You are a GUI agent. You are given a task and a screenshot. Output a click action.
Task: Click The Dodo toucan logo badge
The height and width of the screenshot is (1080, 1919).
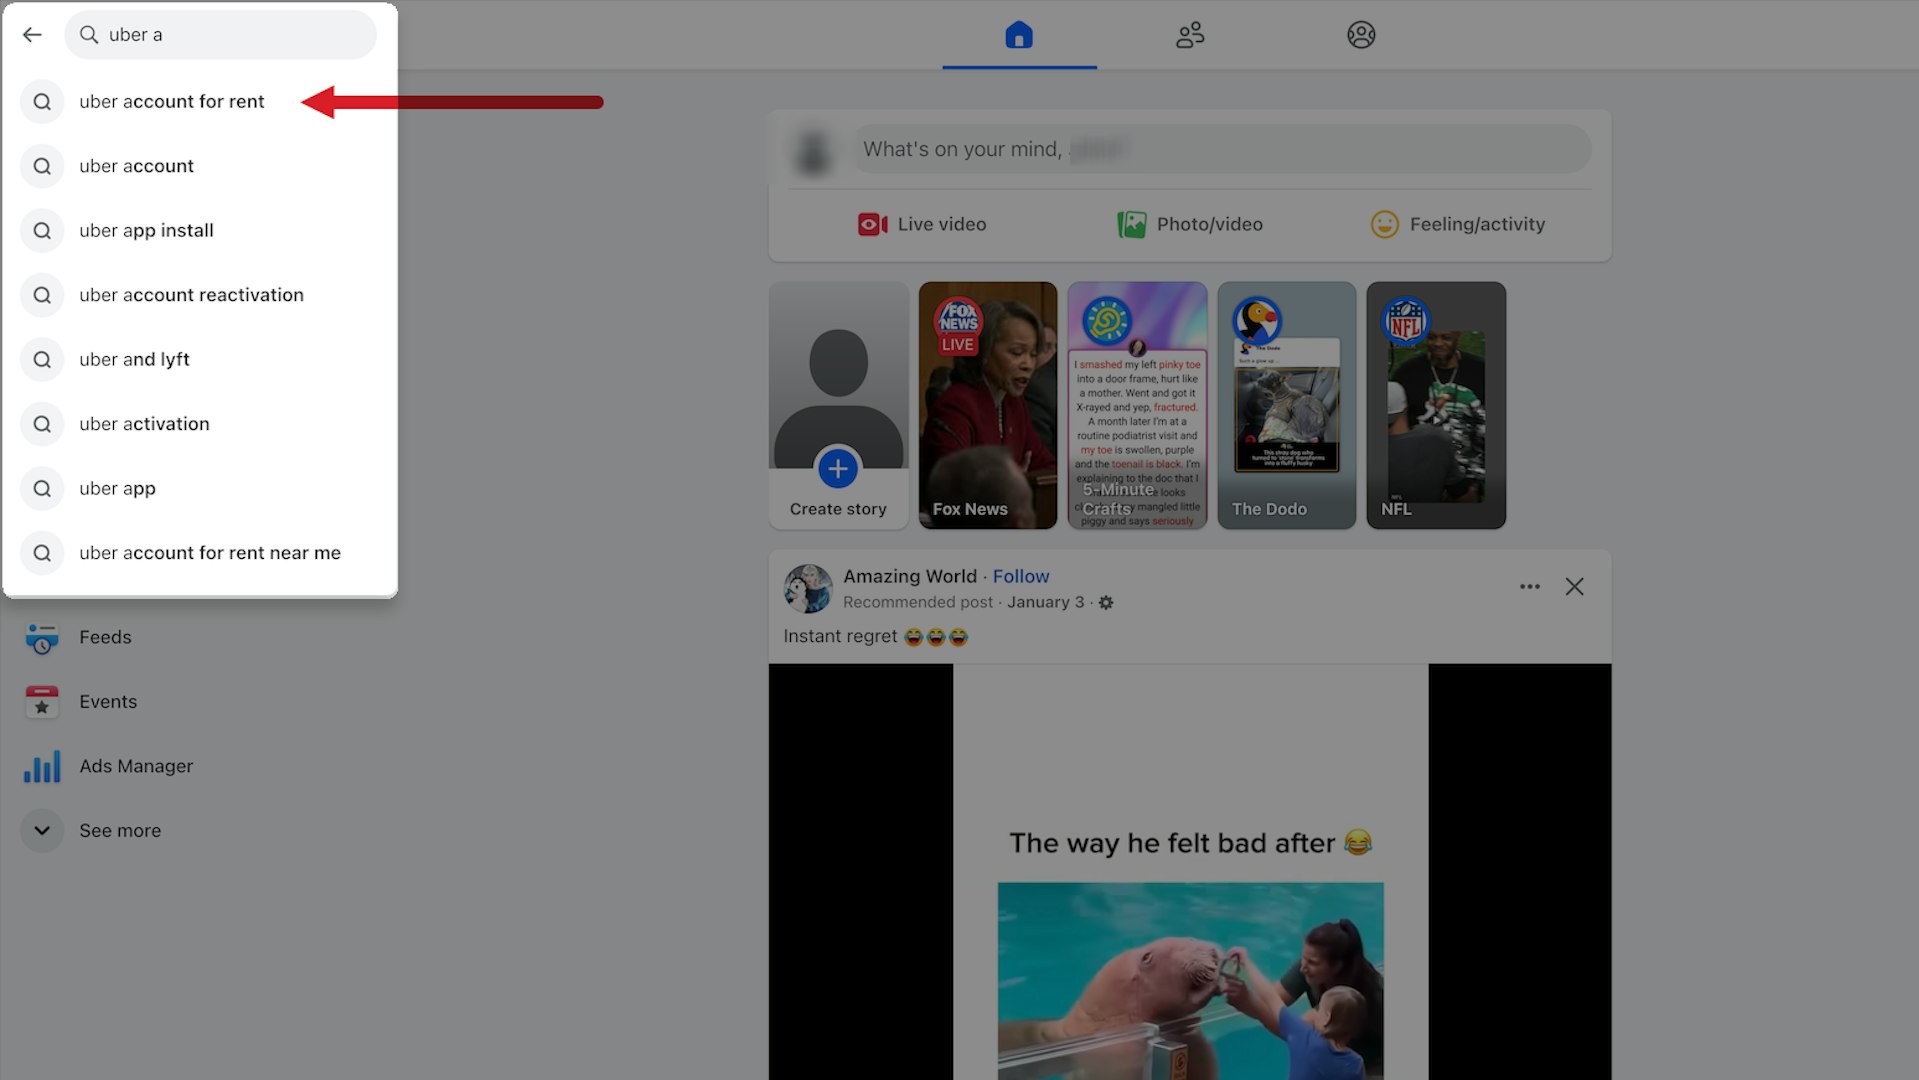tap(1256, 322)
